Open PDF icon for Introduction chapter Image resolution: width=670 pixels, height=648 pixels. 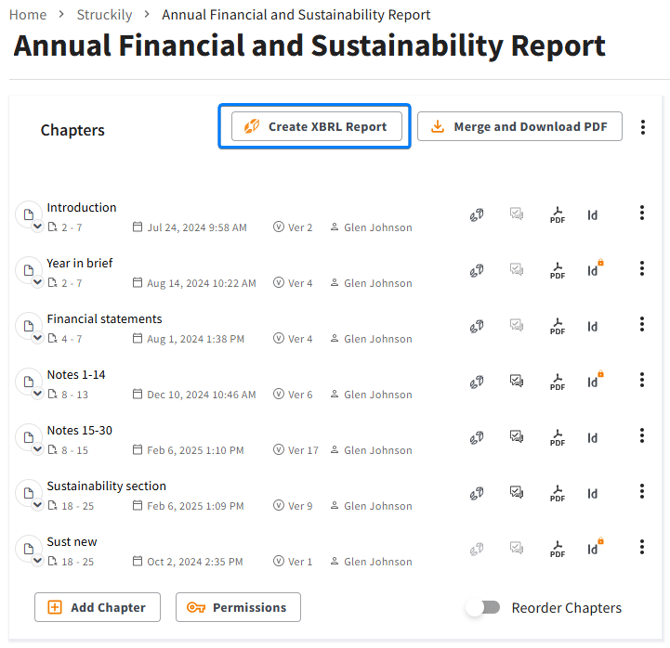557,214
